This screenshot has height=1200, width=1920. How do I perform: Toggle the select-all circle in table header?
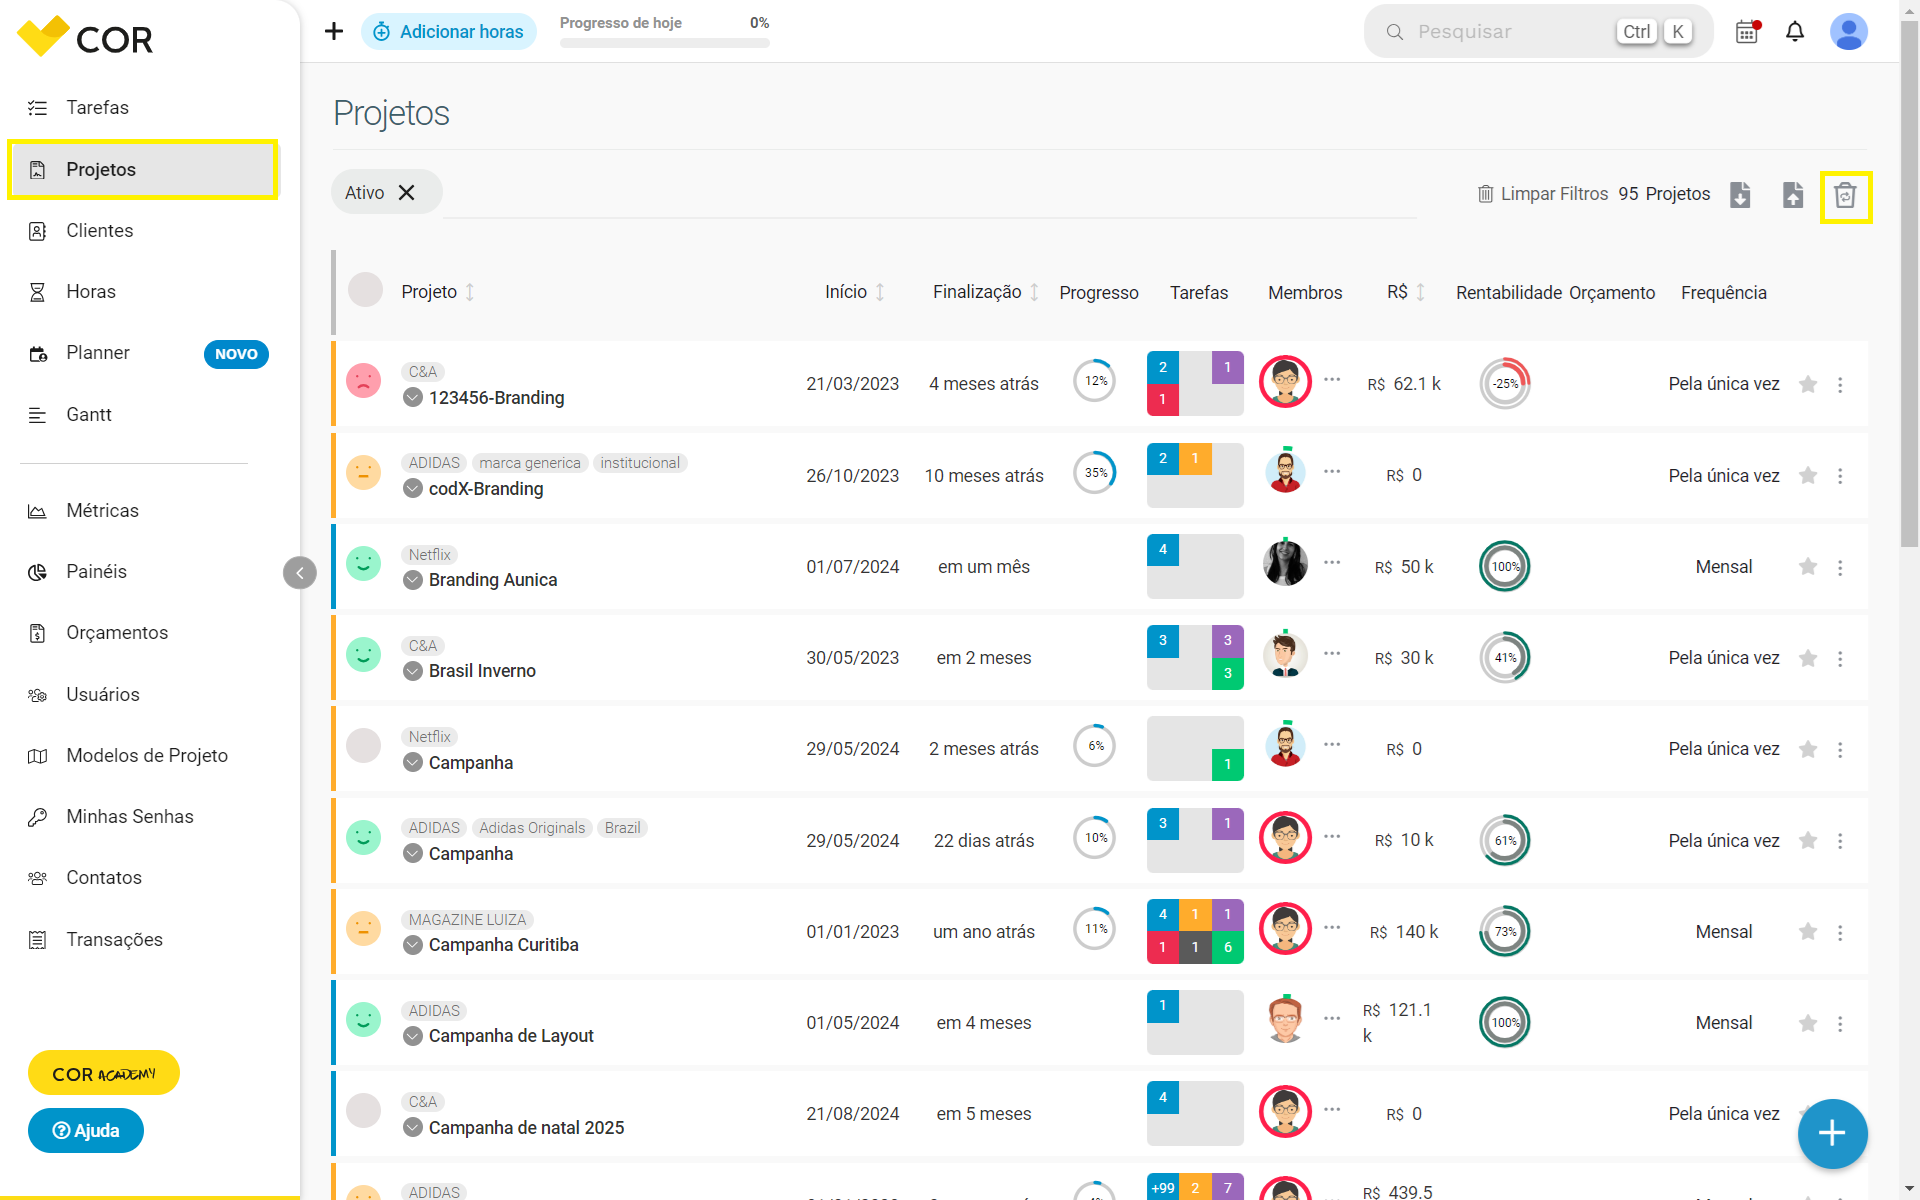pyautogui.click(x=365, y=290)
